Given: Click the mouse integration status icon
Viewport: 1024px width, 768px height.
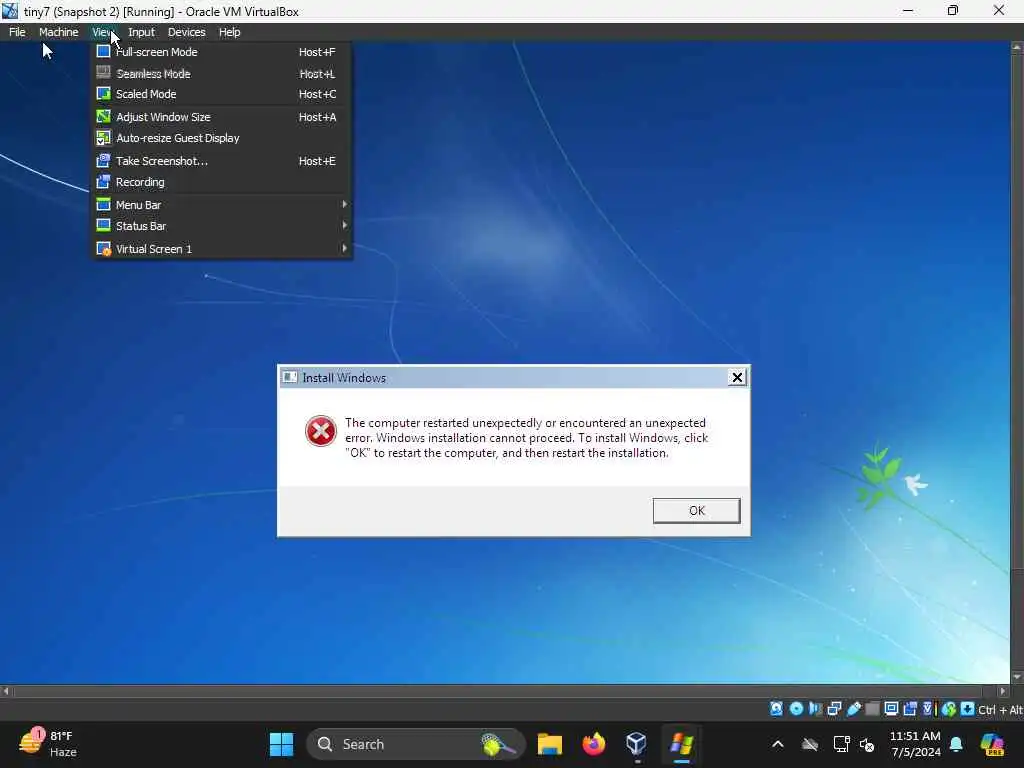Looking at the screenshot, I should 949,709.
